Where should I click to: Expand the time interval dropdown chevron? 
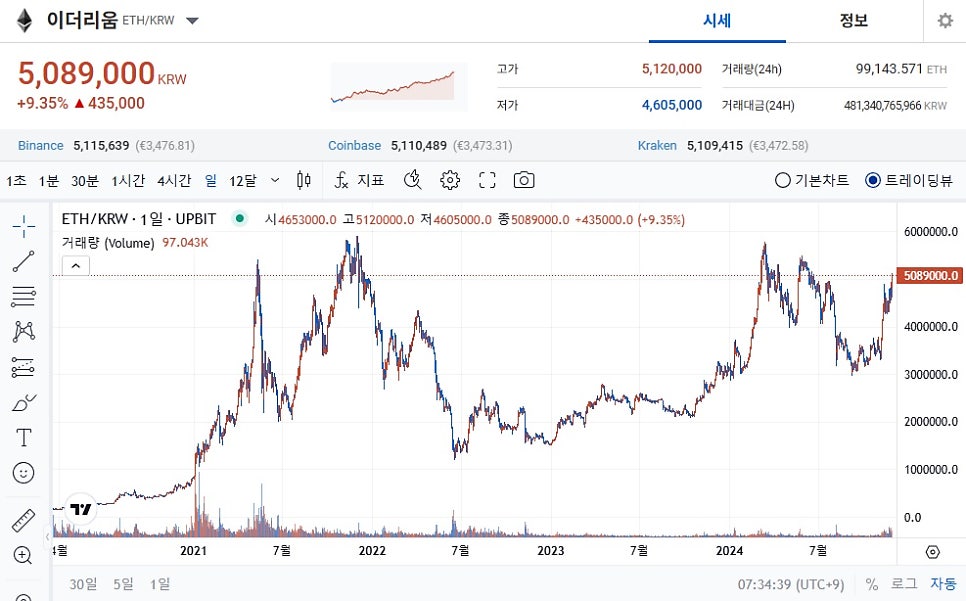tap(275, 180)
